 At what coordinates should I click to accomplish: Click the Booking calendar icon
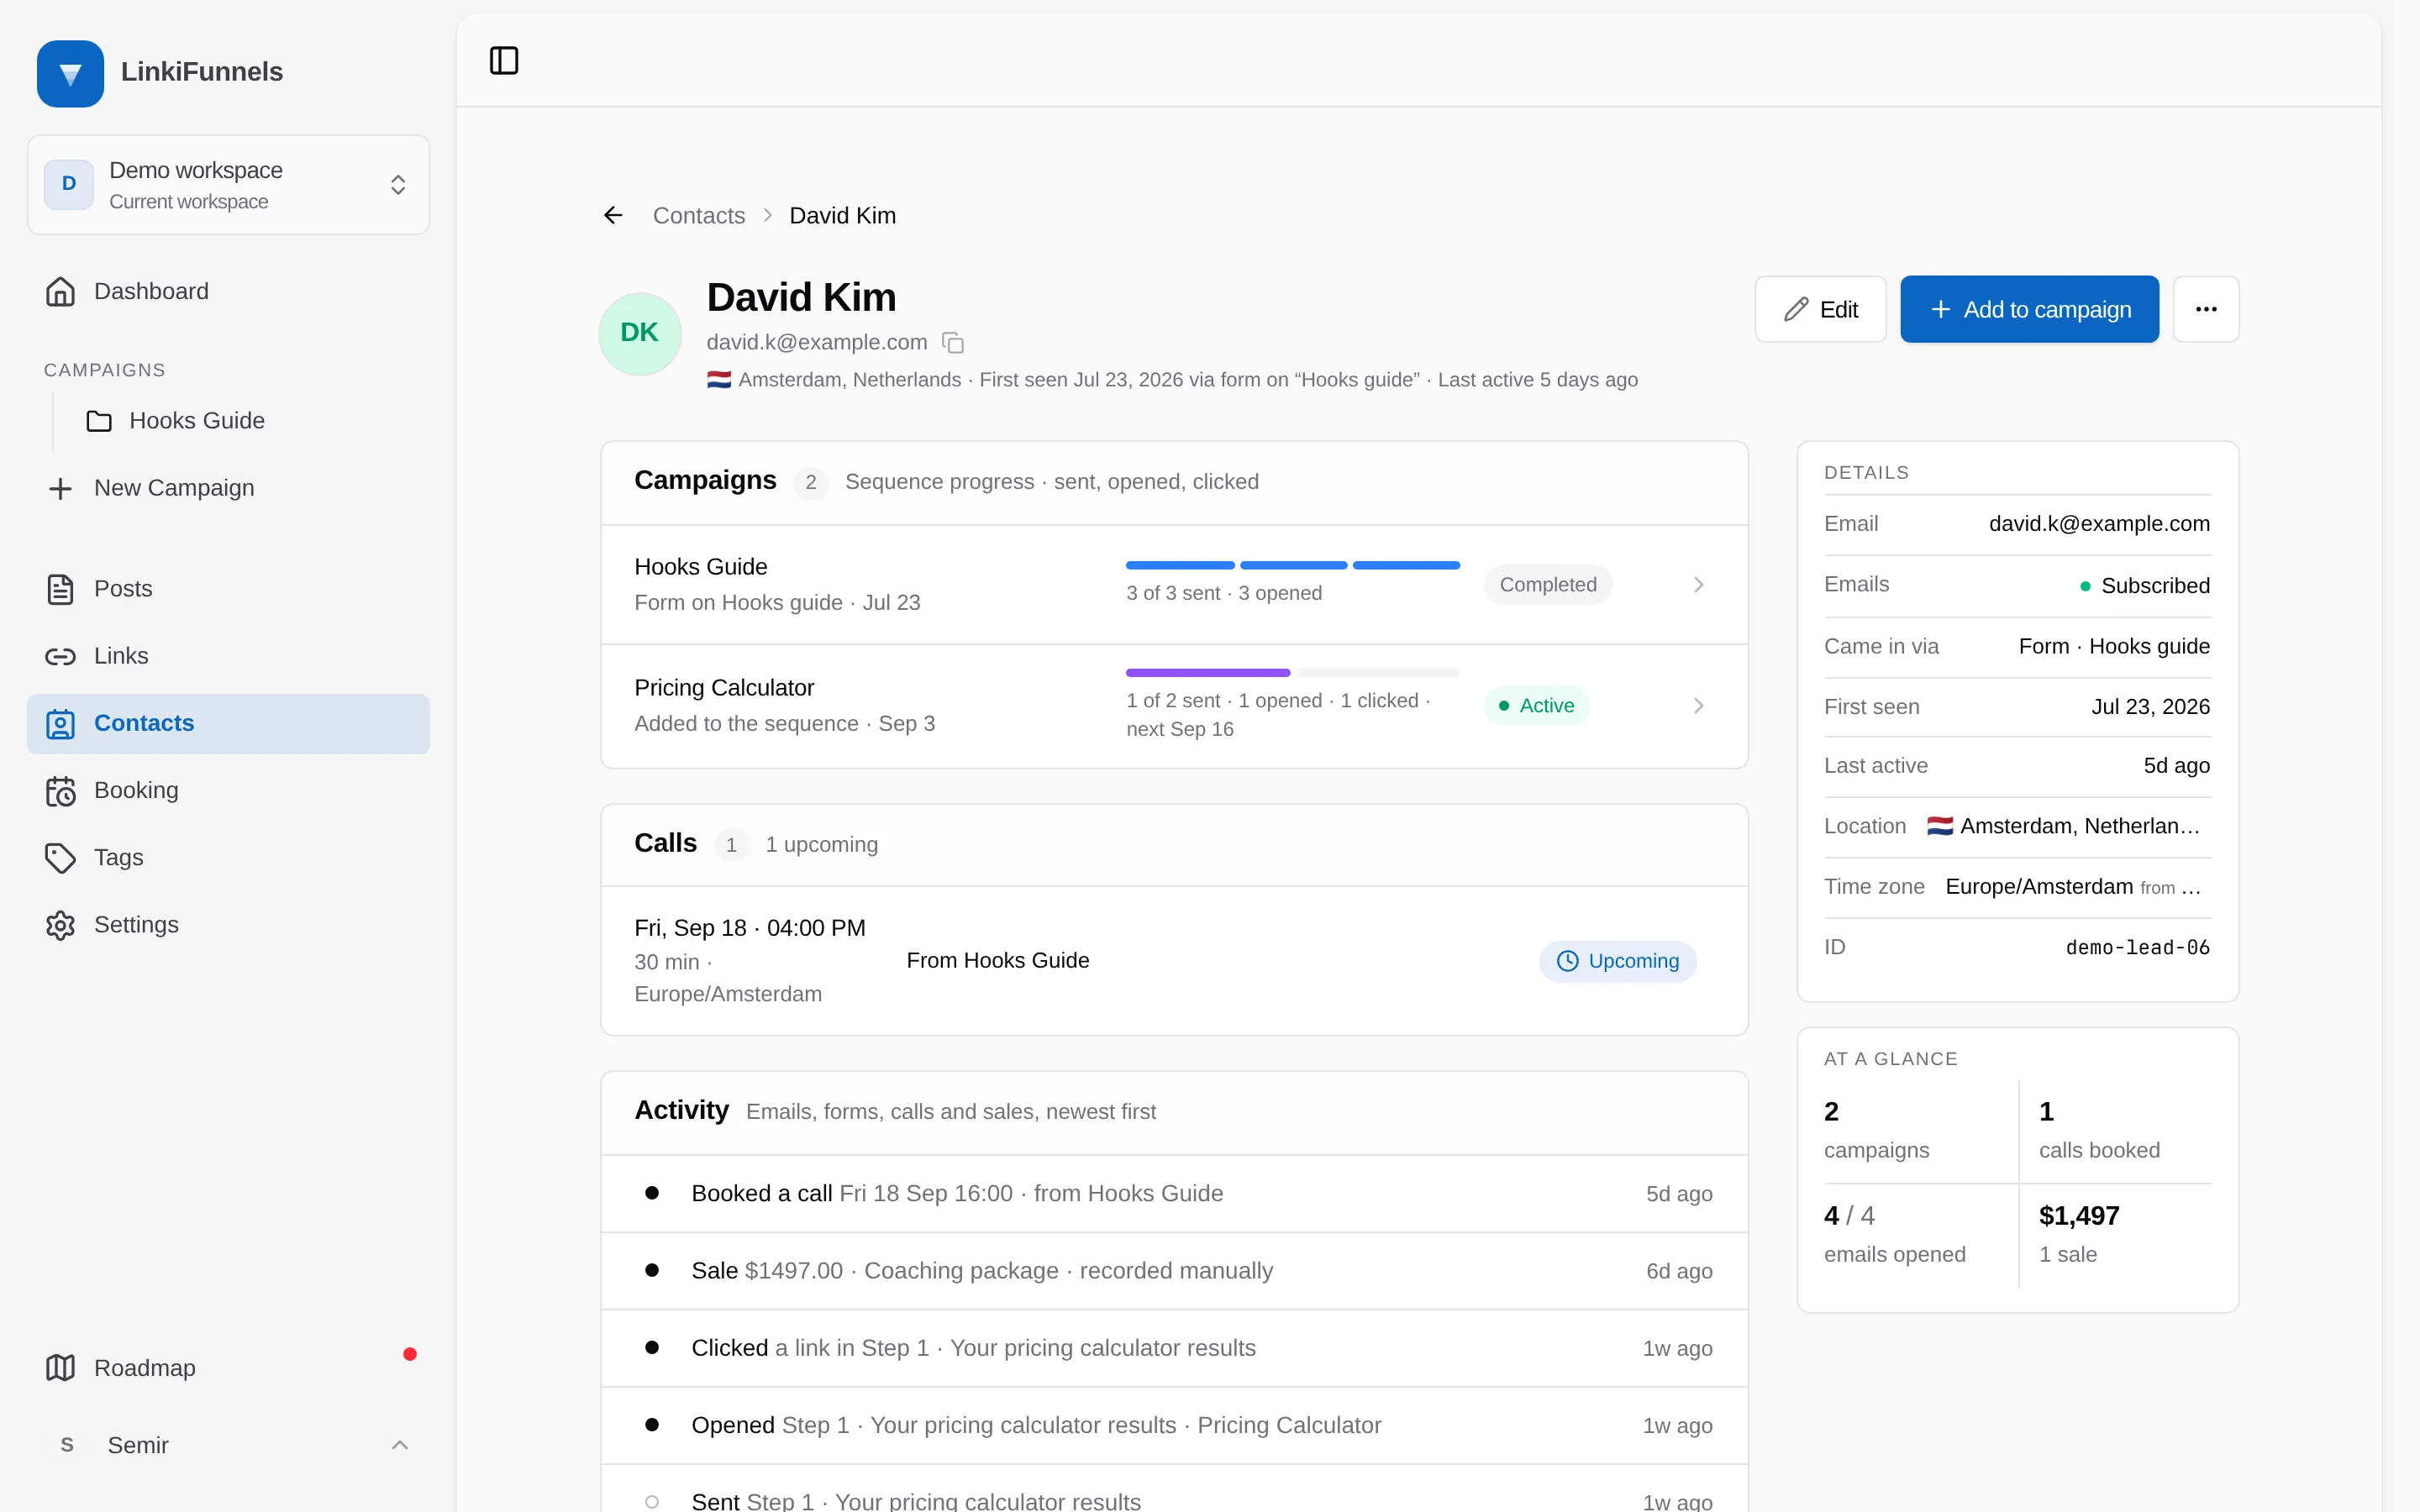coord(60,791)
